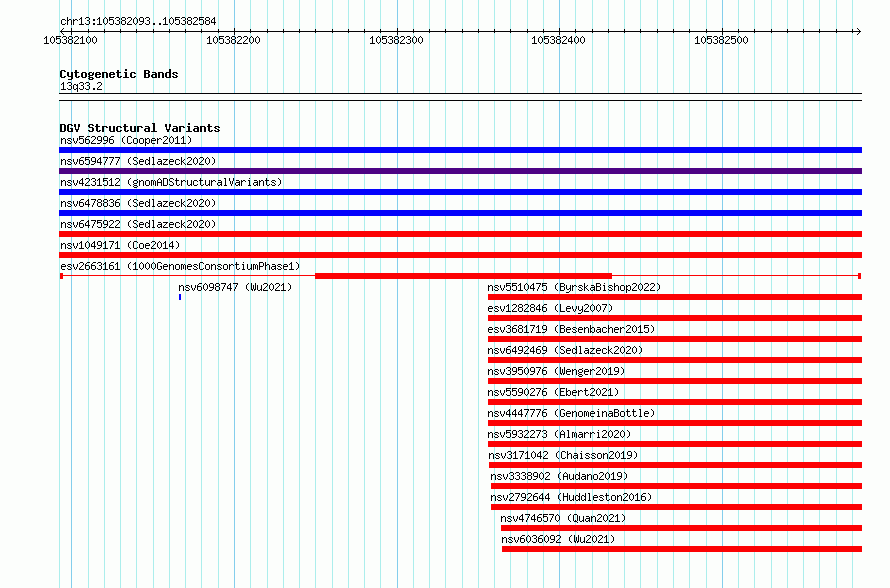Click the 105382500 ruler coordinate
The image size is (890, 588).
[x=721, y=40]
